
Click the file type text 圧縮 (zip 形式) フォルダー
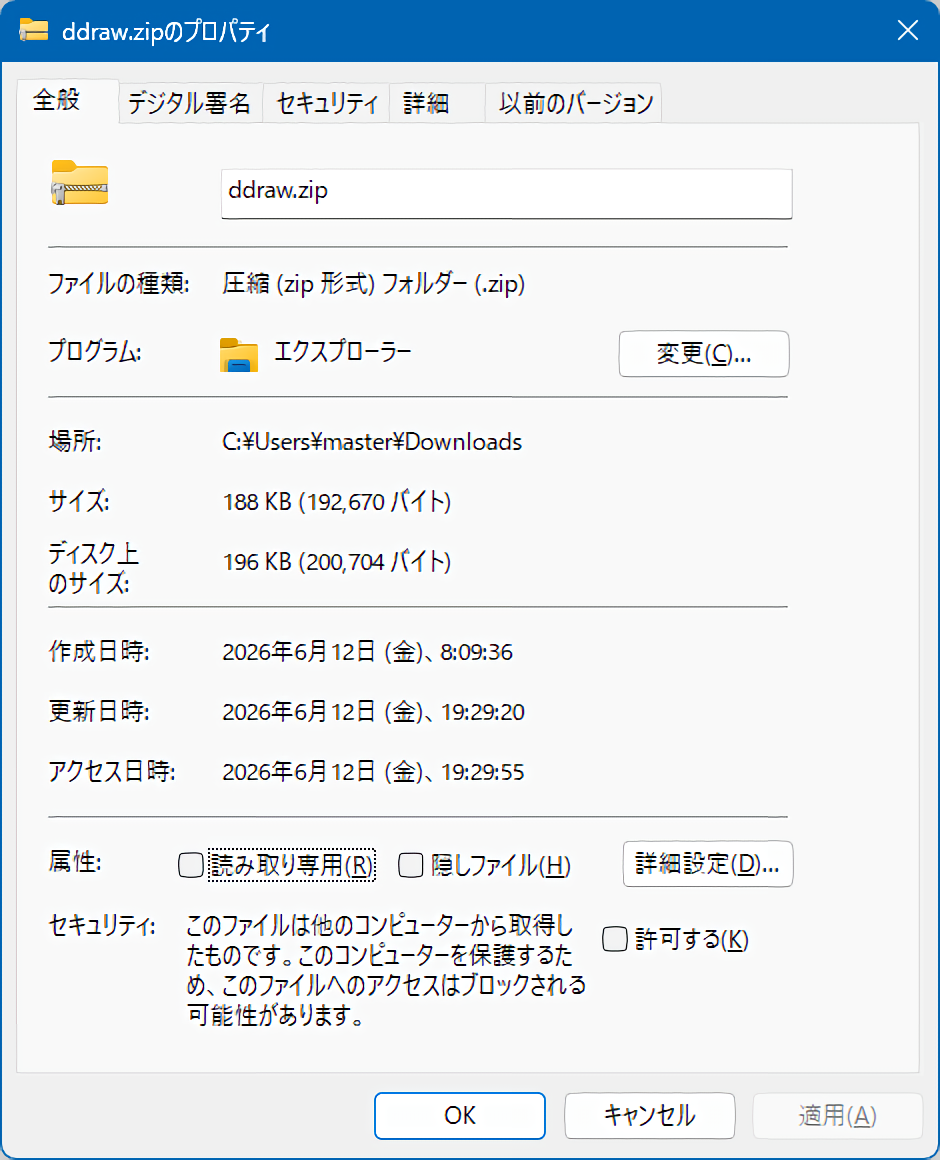(373, 283)
